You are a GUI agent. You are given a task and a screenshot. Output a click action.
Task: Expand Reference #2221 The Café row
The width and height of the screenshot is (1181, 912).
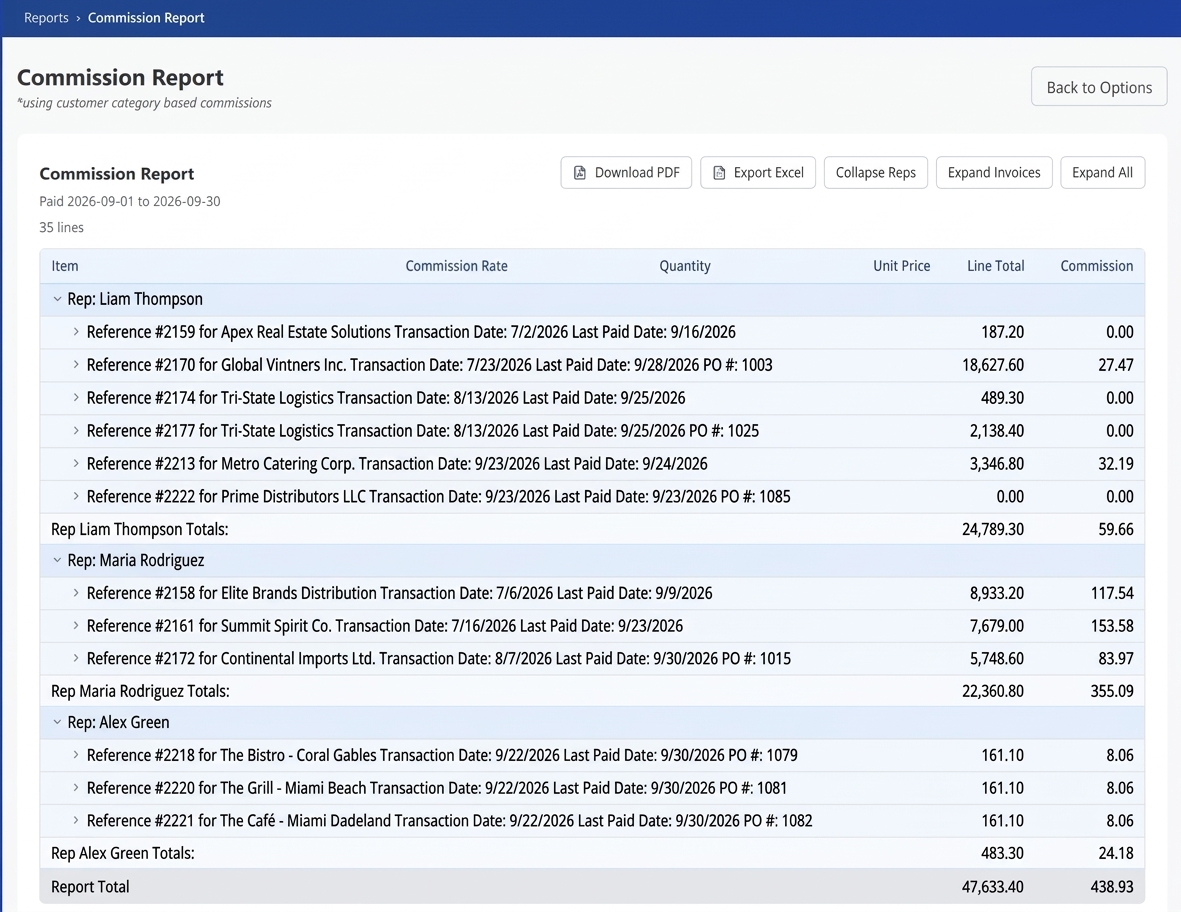(76, 820)
